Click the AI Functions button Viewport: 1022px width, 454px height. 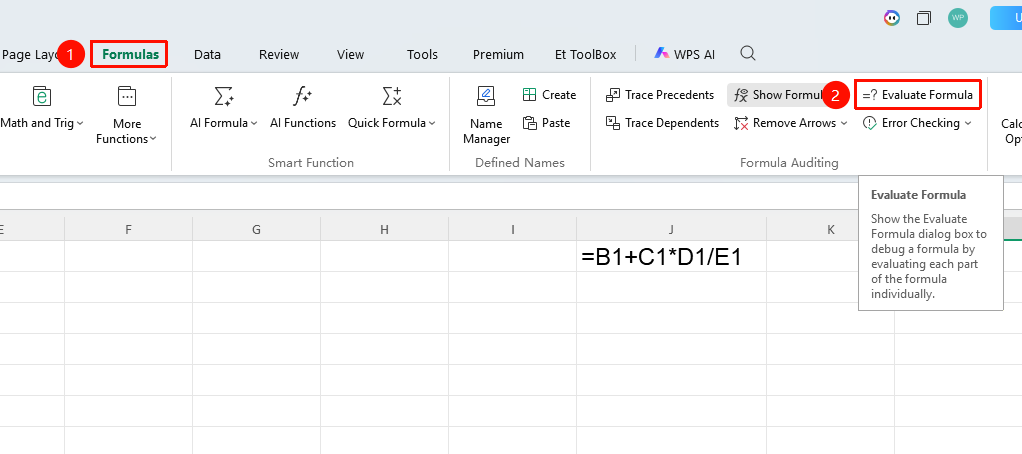[x=303, y=108]
